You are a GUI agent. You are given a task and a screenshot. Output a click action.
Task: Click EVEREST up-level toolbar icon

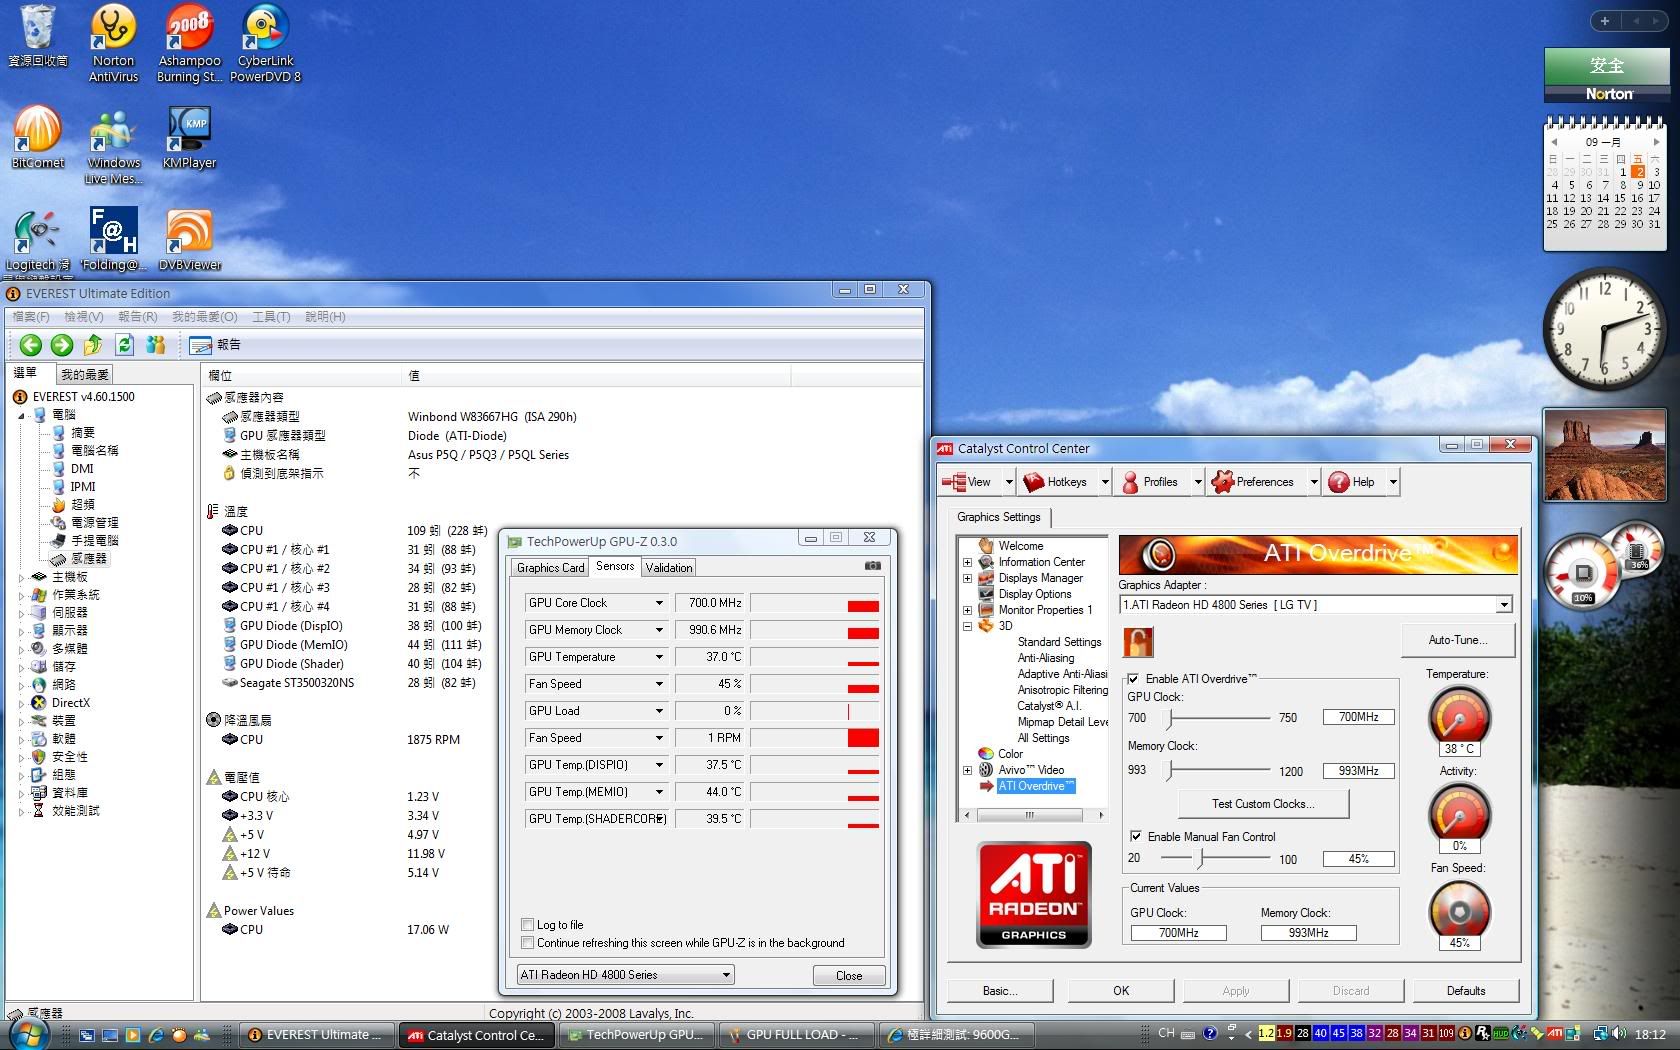click(93, 345)
